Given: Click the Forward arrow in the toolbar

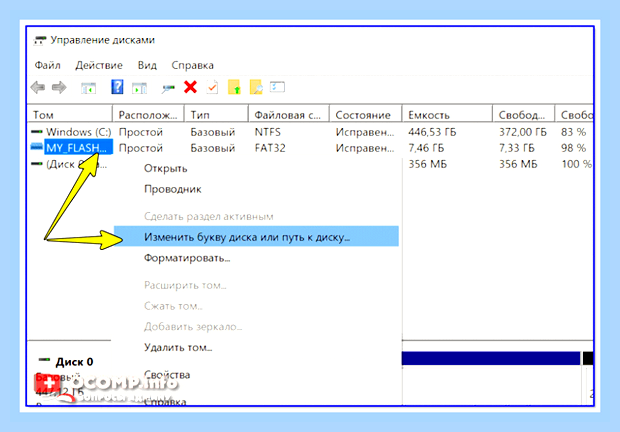Looking at the screenshot, I should (59, 87).
